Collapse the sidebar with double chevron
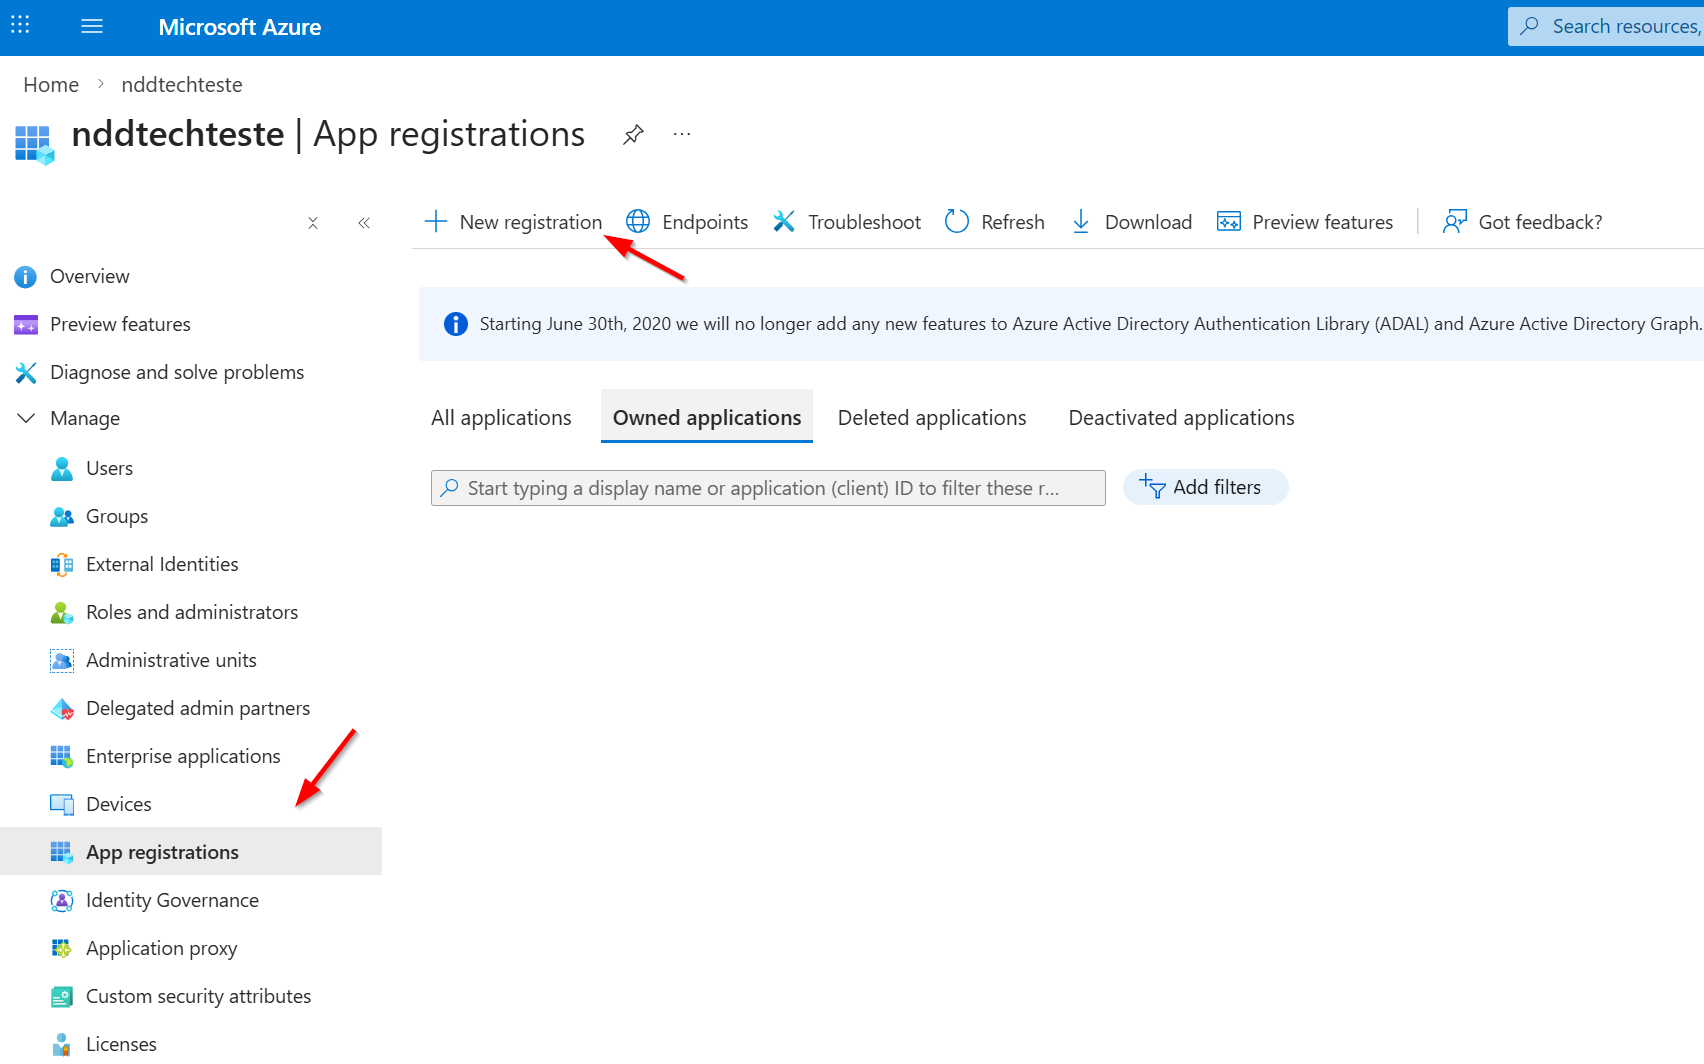 tap(364, 223)
